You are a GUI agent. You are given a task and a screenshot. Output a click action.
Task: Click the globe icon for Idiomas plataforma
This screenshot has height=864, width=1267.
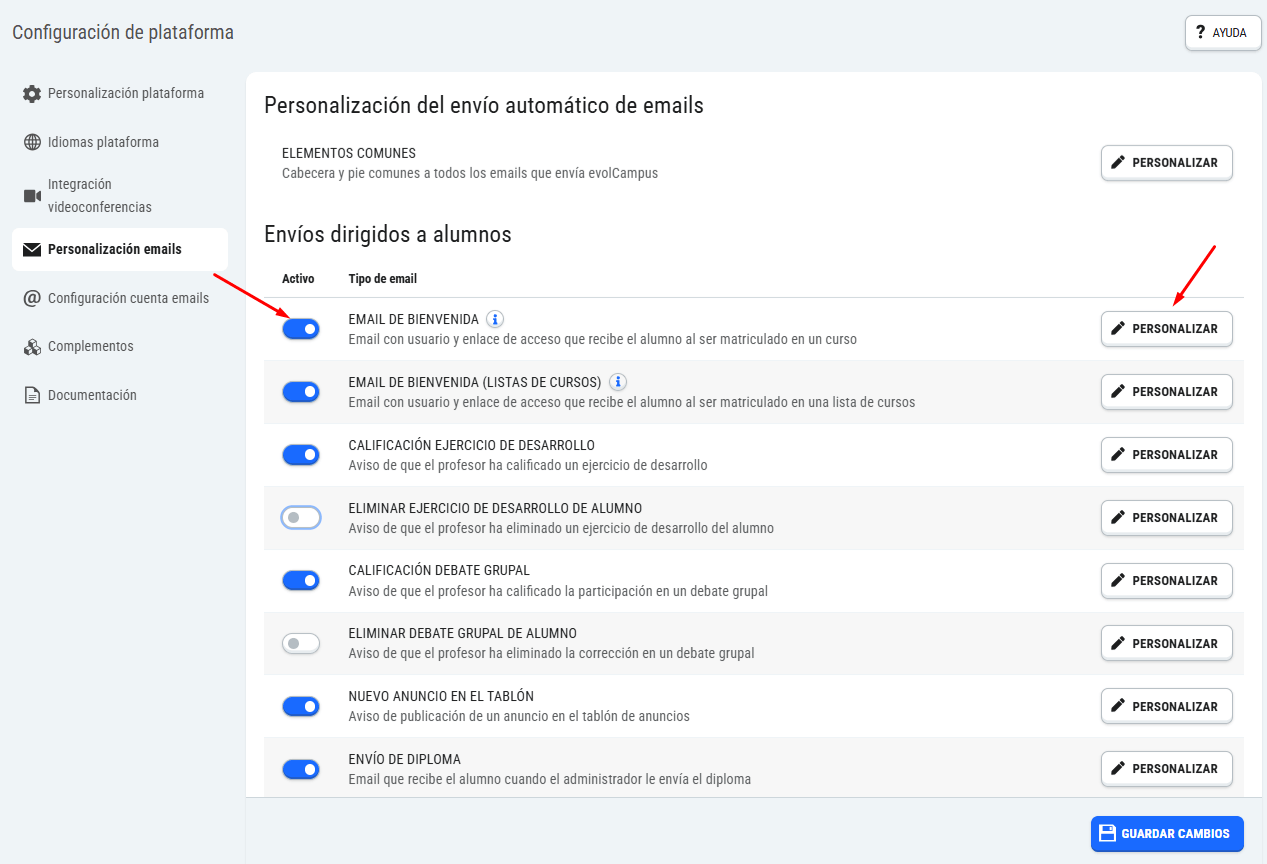(x=32, y=142)
